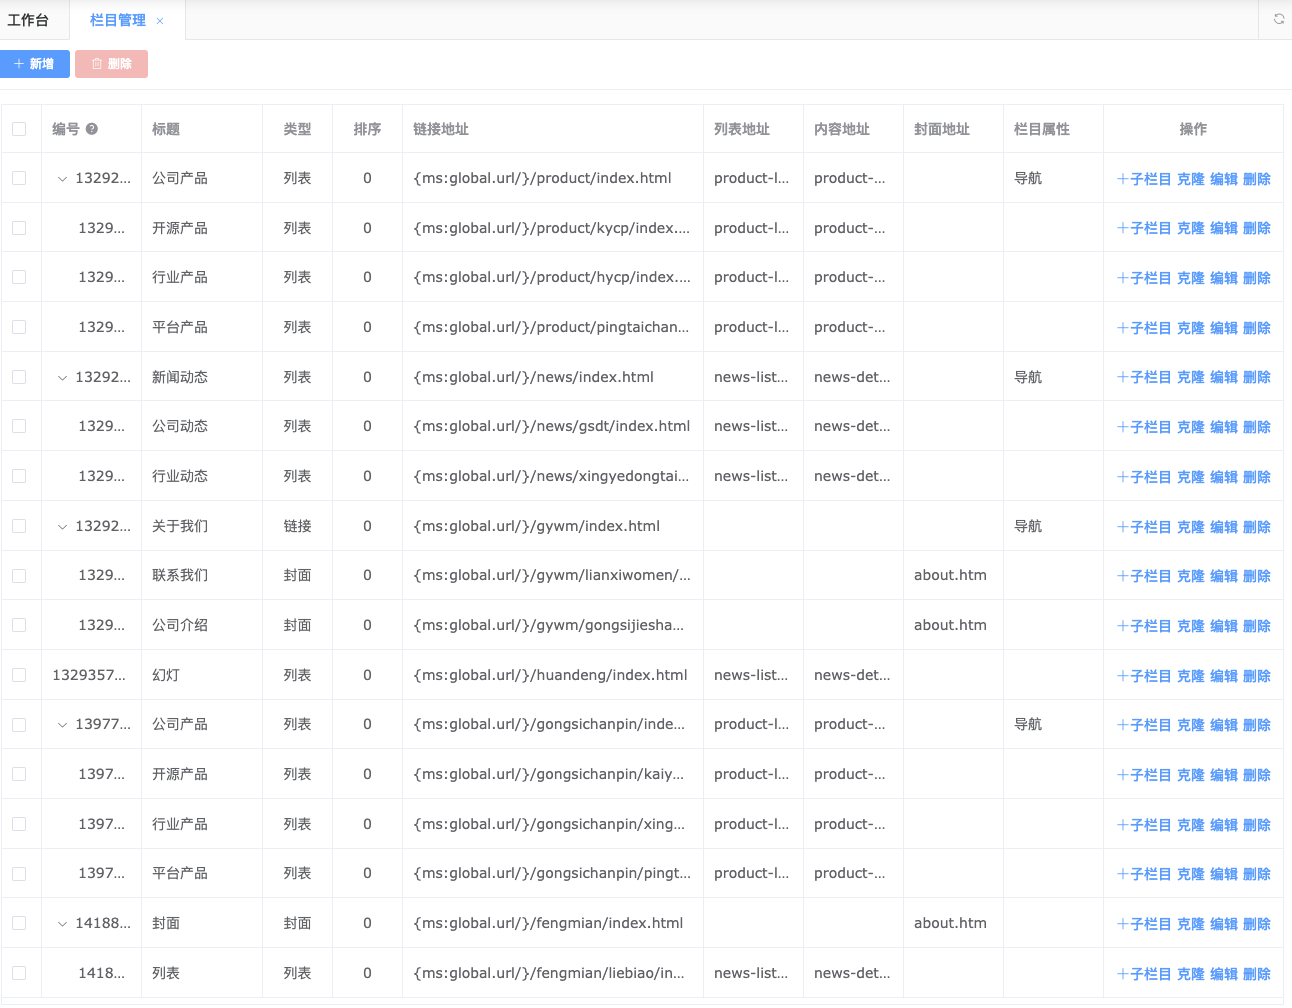1292x1008 pixels.
Task: Add a sub-column to the 公司介绍 row
Action: click(x=1144, y=626)
